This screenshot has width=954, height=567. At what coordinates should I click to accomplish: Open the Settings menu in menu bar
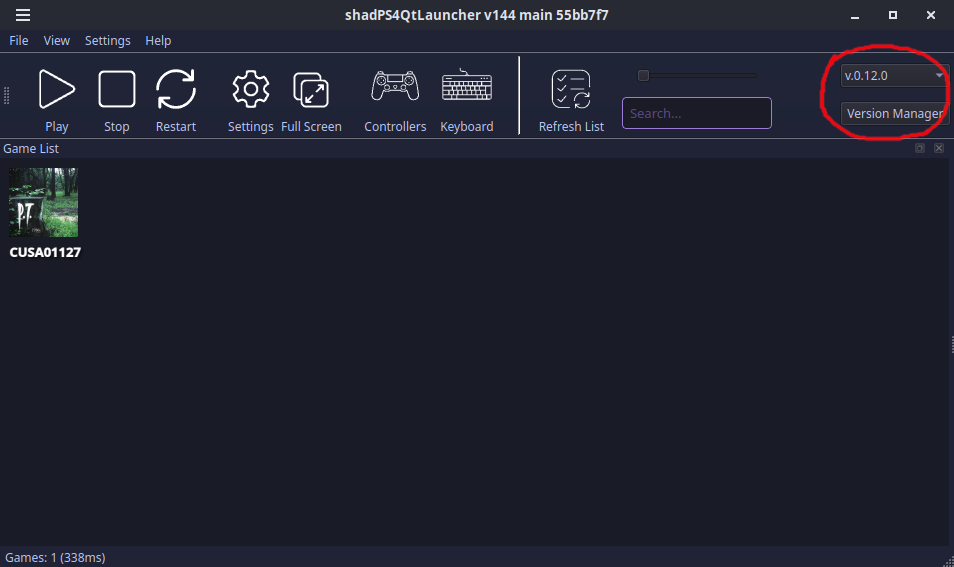point(108,41)
